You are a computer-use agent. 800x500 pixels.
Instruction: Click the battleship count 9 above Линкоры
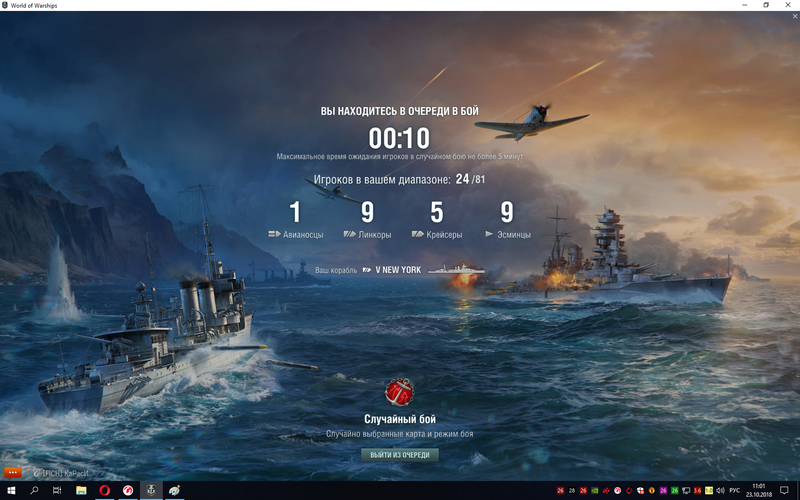click(367, 212)
